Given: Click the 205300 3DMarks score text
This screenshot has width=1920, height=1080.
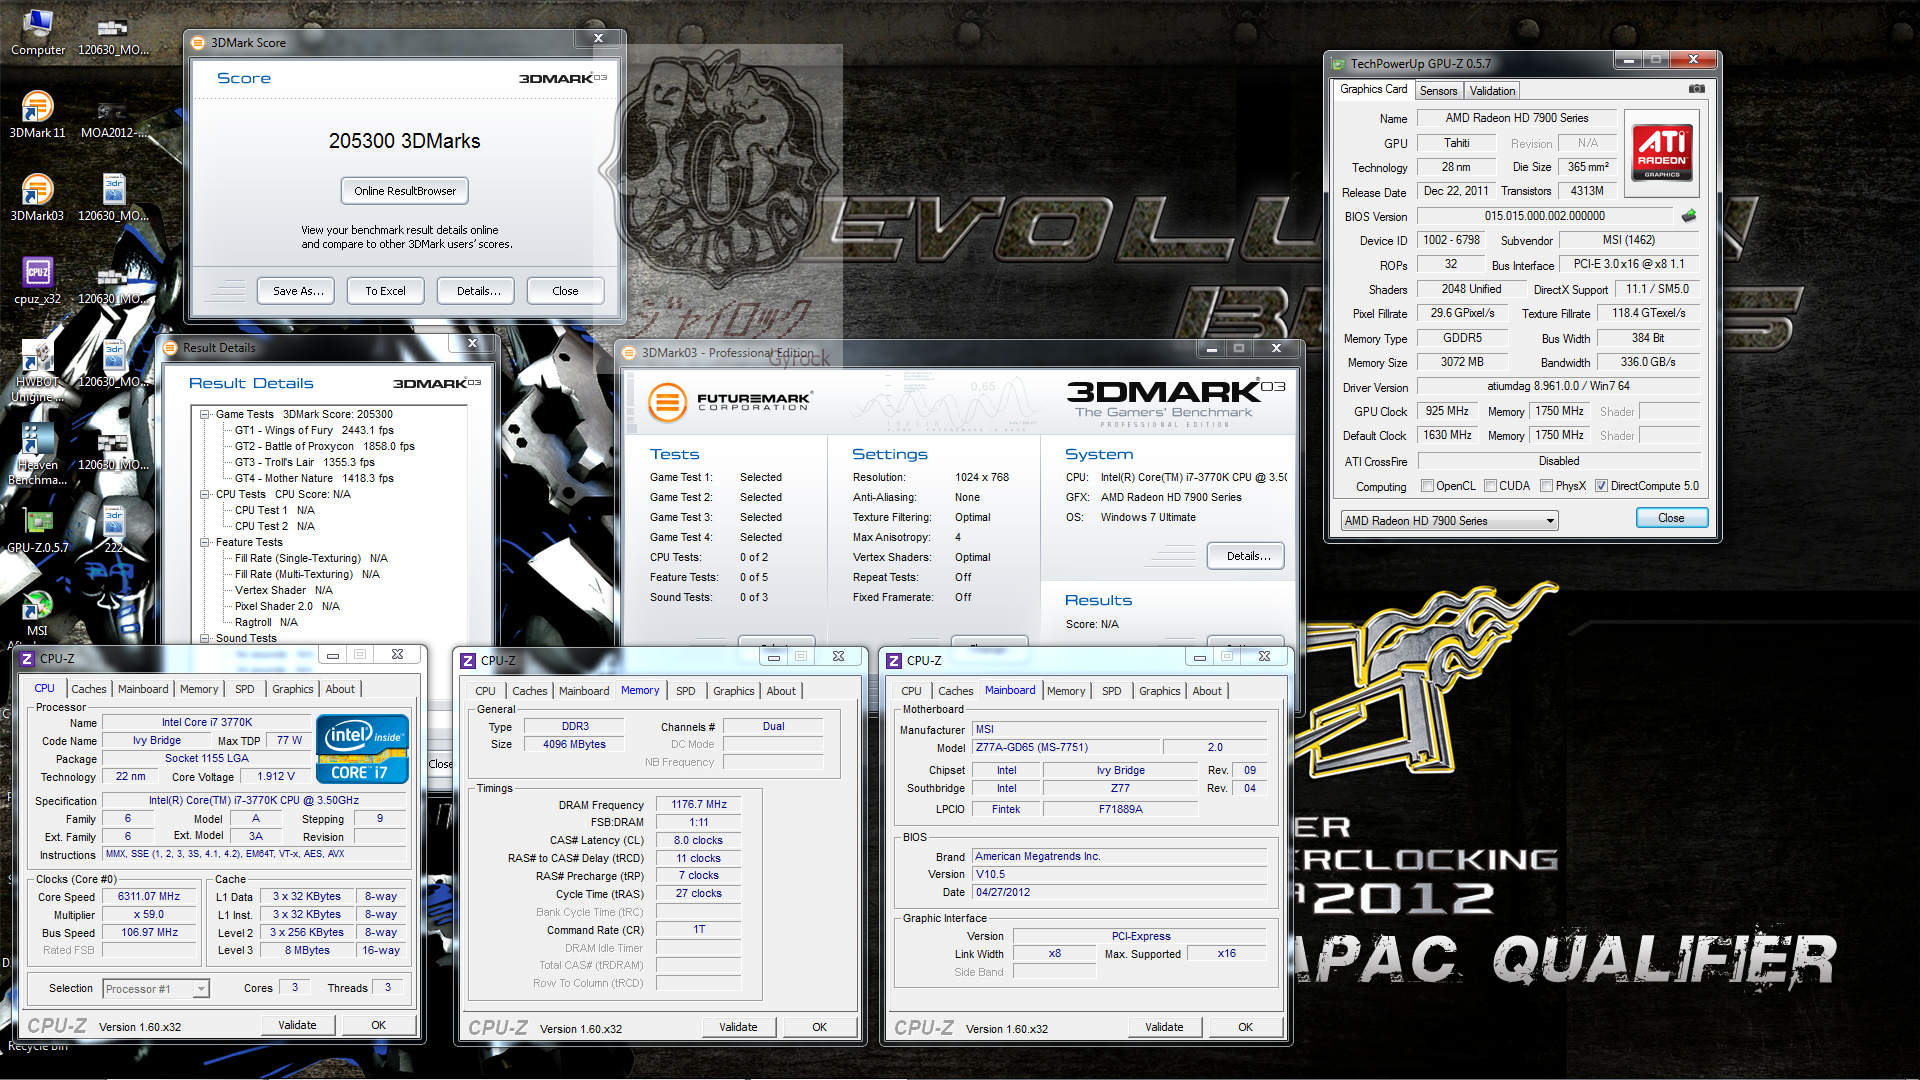Looking at the screenshot, I should click(x=405, y=141).
